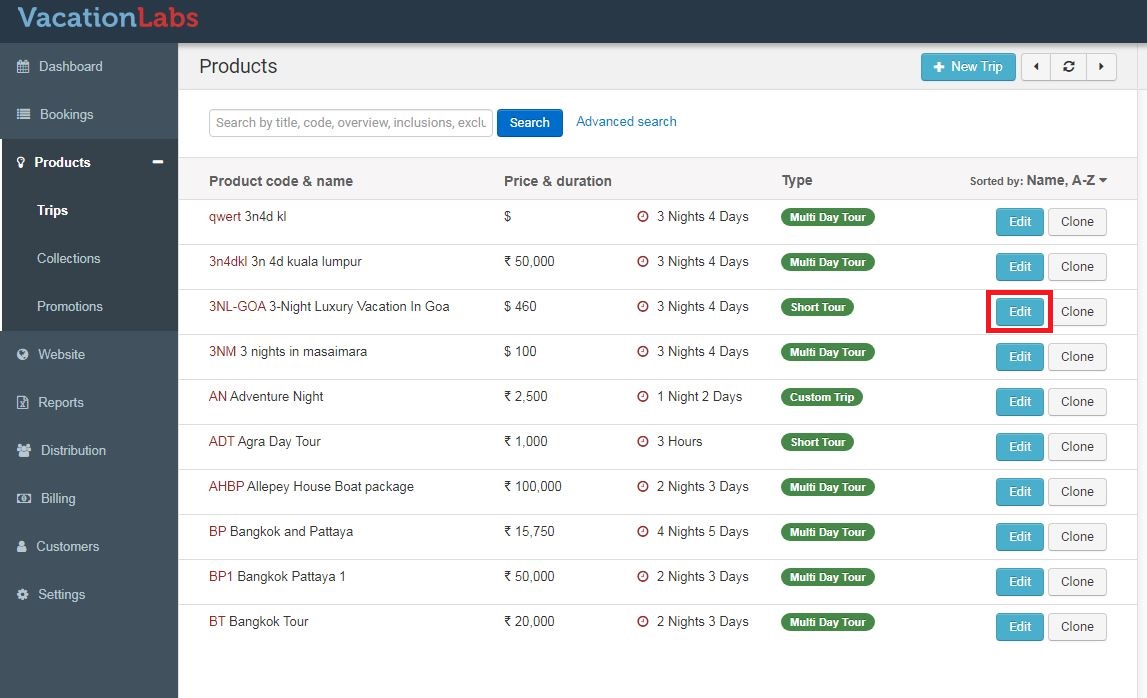1147x698 pixels.
Task: Edit the Agra Day Tour trip
Action: point(1020,447)
